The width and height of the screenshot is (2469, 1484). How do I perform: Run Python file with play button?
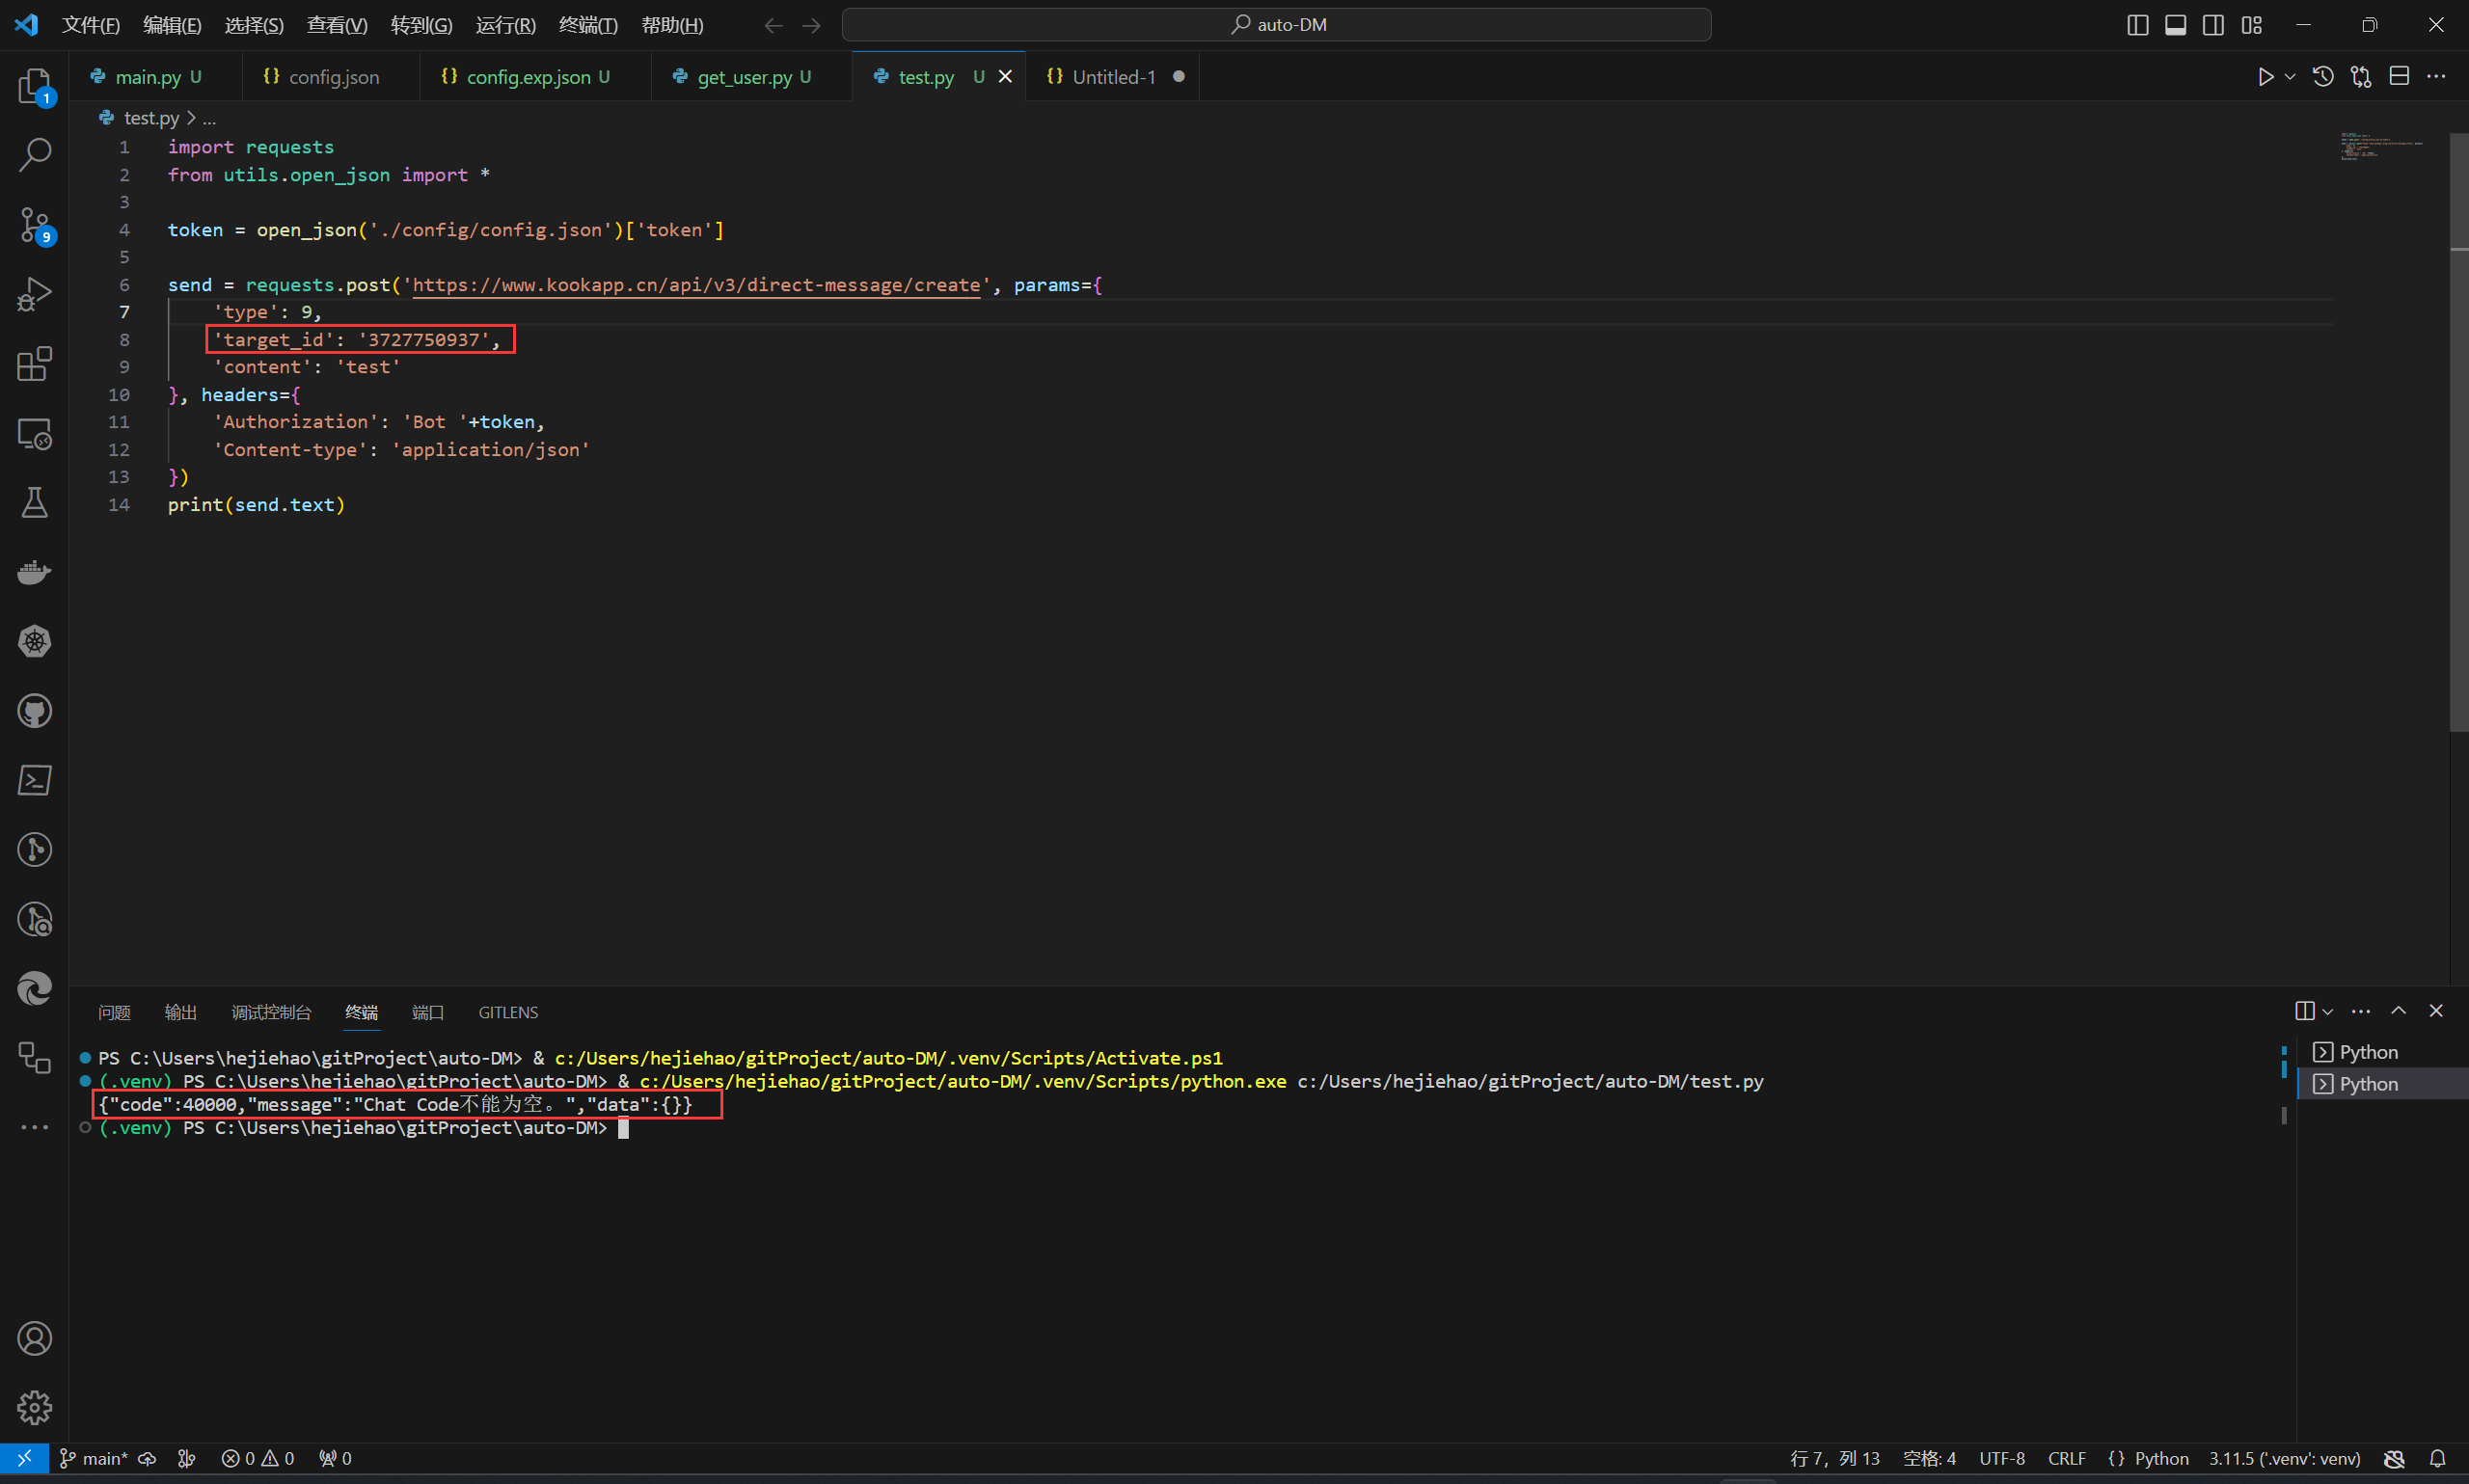pyautogui.click(x=2265, y=77)
